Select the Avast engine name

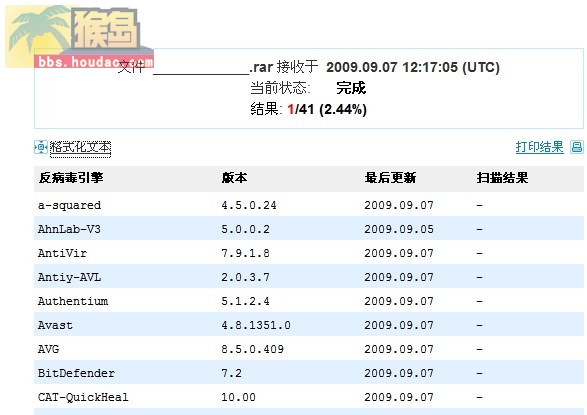tap(55, 325)
